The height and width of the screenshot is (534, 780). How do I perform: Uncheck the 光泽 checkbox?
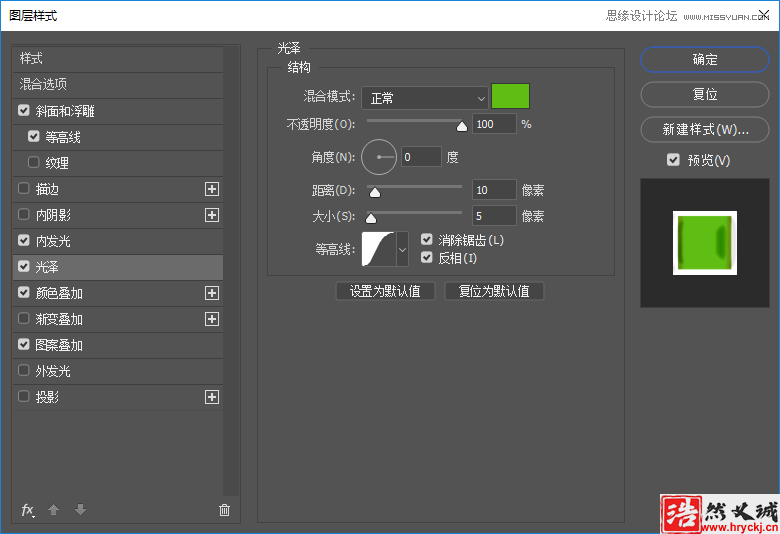pos(24,266)
